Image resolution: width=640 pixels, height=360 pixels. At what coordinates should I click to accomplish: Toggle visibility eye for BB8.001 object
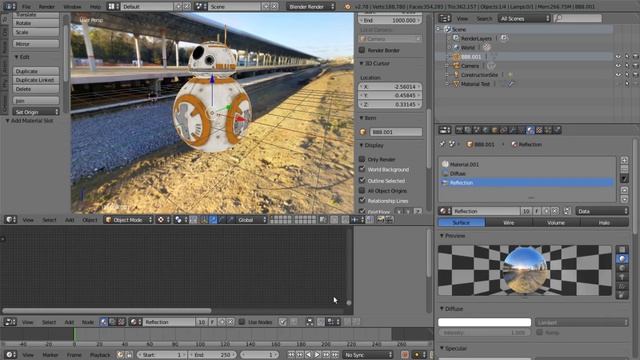[618, 56]
